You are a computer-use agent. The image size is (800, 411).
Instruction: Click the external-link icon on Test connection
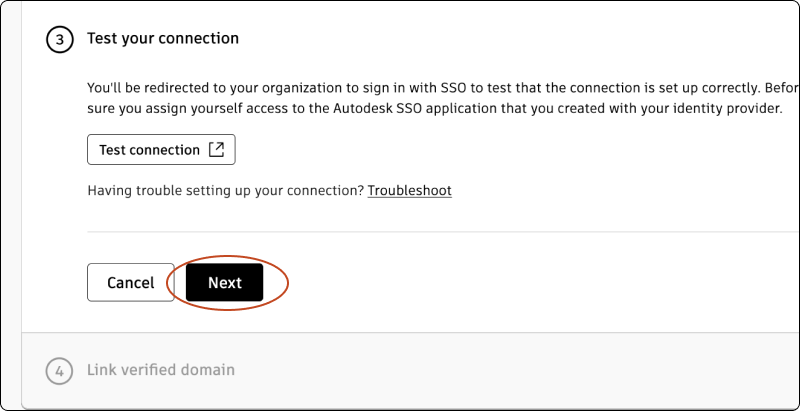[x=216, y=150]
